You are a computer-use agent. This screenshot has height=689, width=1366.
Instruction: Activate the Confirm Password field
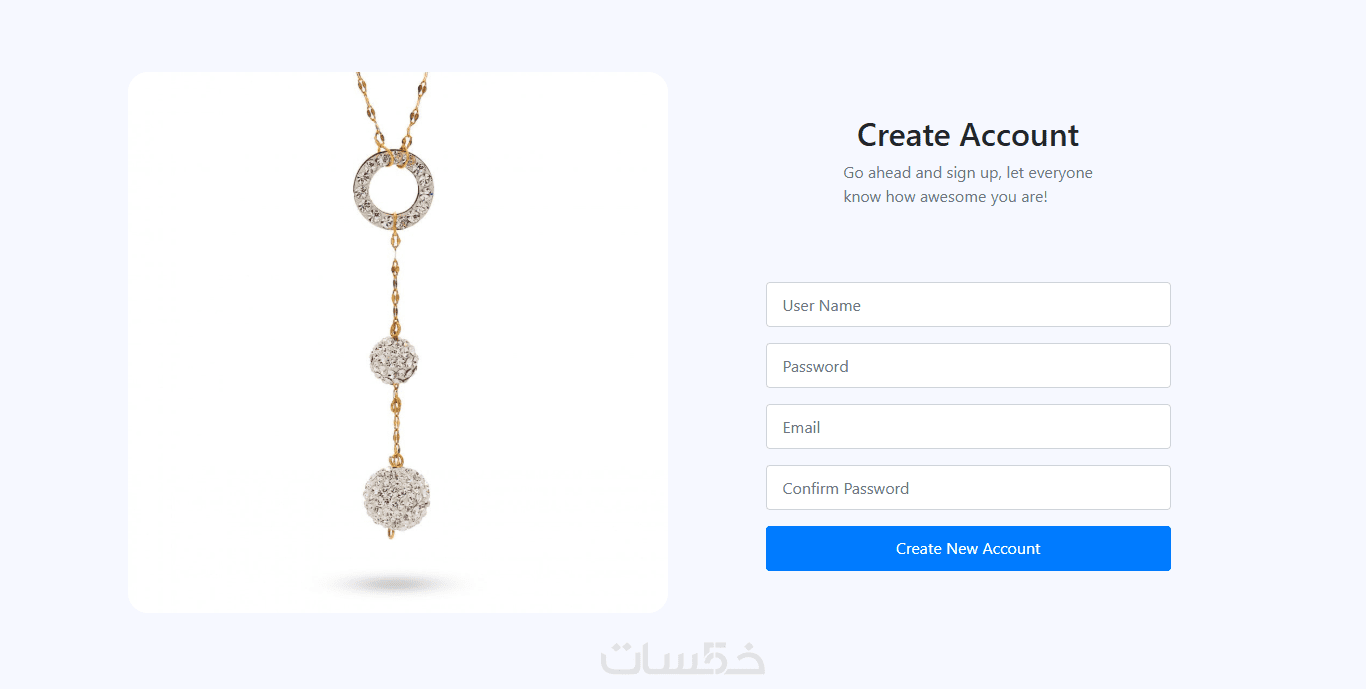point(968,487)
